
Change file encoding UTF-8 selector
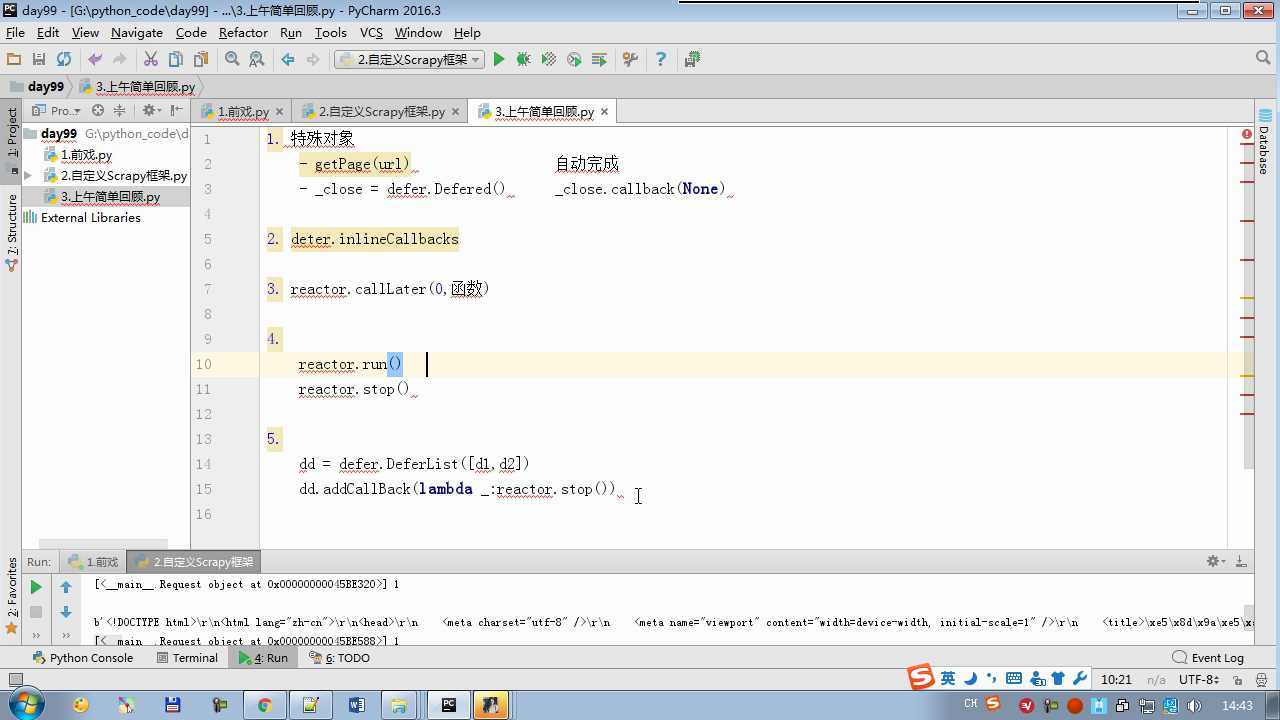click(x=1198, y=680)
